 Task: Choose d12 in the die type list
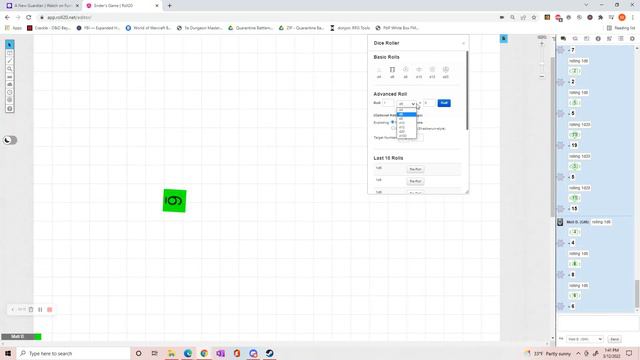407,127
